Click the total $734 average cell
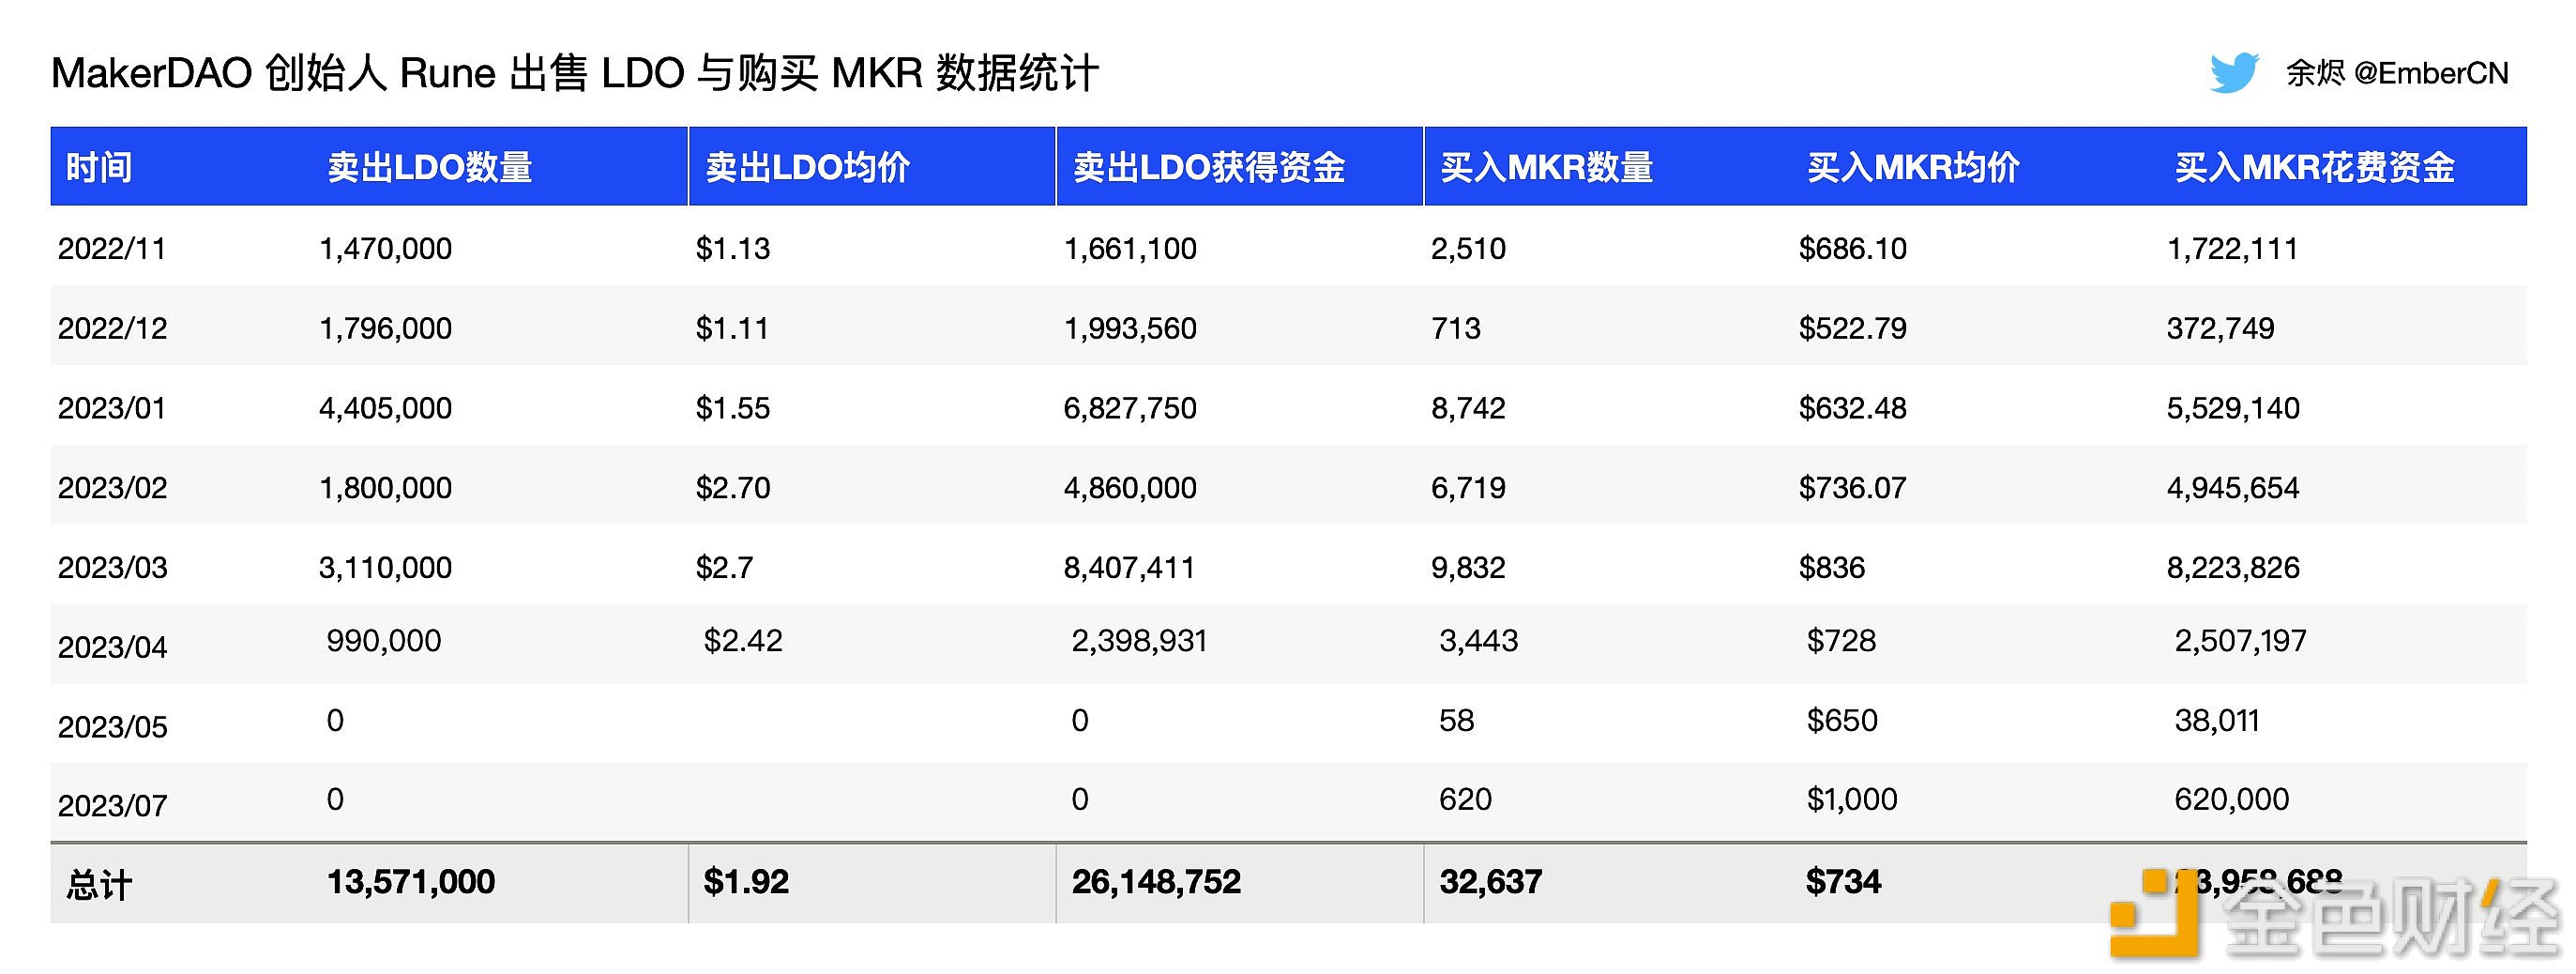The height and width of the screenshot is (974, 2576). coord(1844,882)
